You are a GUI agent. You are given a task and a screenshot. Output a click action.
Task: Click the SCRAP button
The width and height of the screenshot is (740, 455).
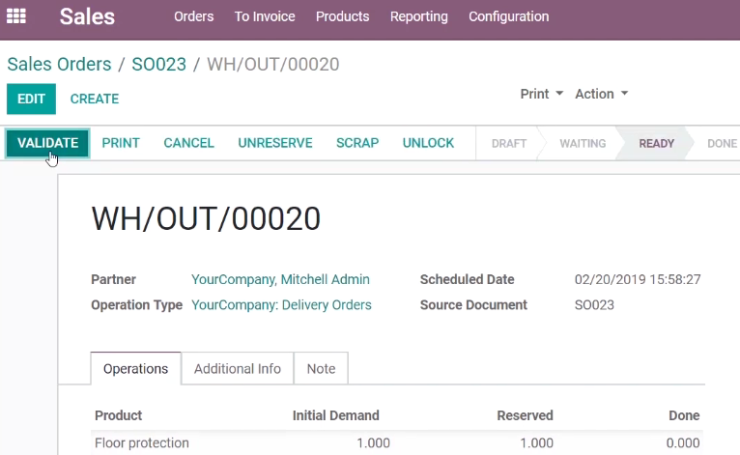[357, 143]
